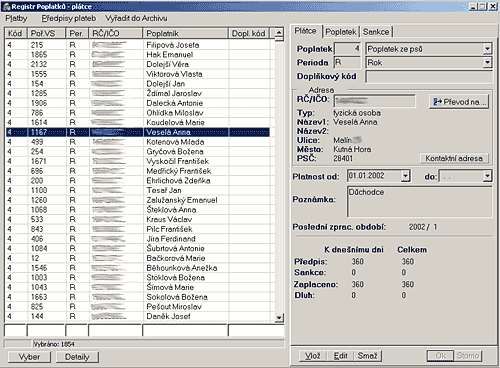Click the Kontaktní adresa button
Screen dimensions: 500x368
pos(454,158)
